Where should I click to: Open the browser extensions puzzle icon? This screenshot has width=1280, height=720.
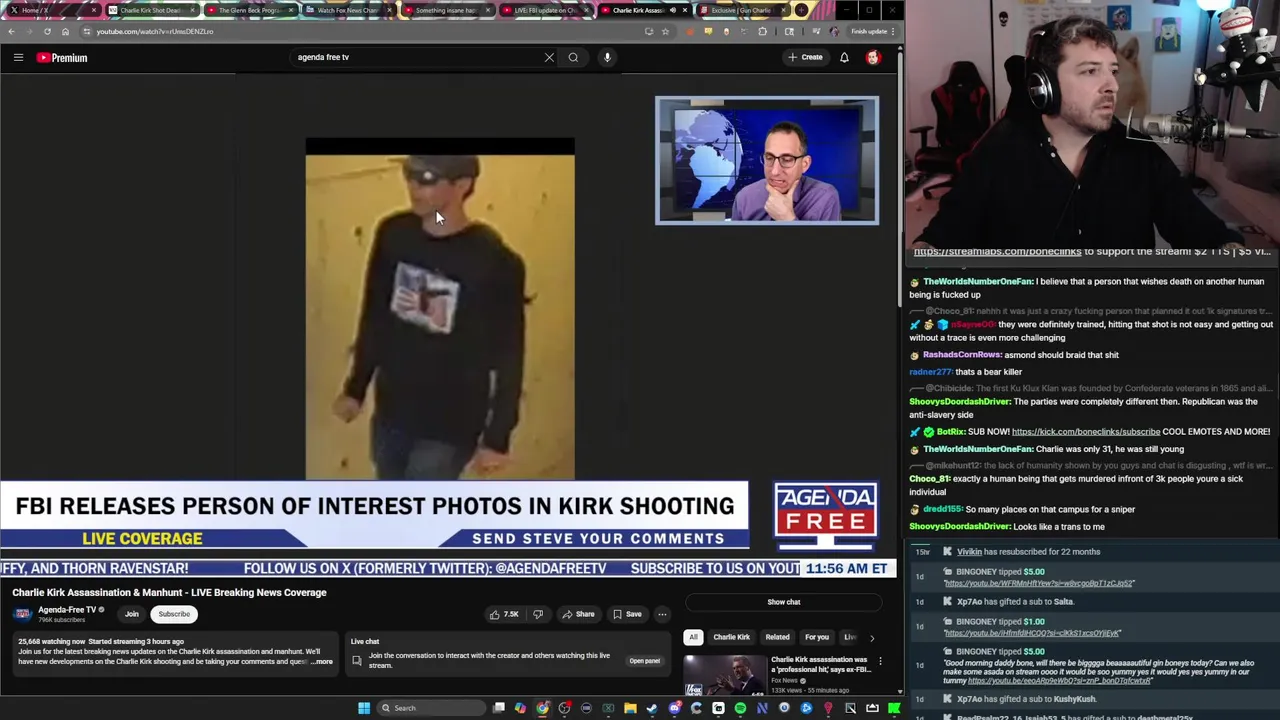click(762, 31)
